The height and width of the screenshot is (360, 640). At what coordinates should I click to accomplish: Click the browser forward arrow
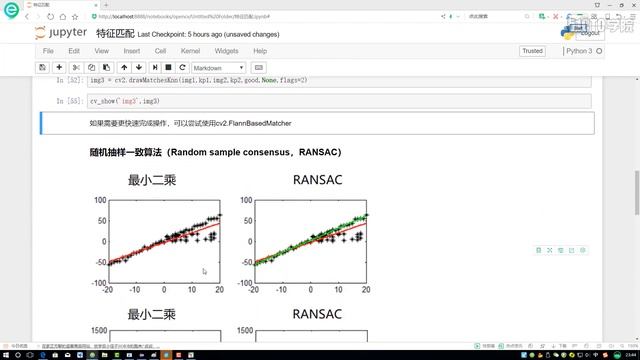[x=38, y=17]
